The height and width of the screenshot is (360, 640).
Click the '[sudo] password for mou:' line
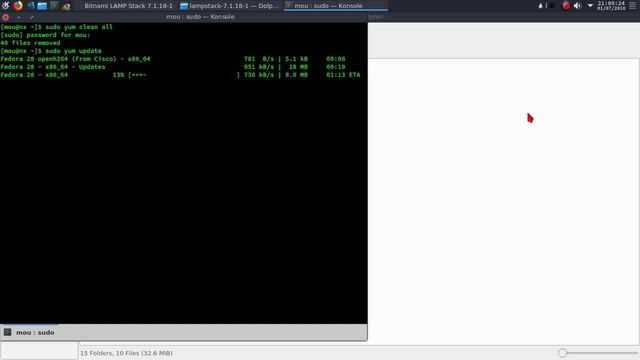(45, 35)
